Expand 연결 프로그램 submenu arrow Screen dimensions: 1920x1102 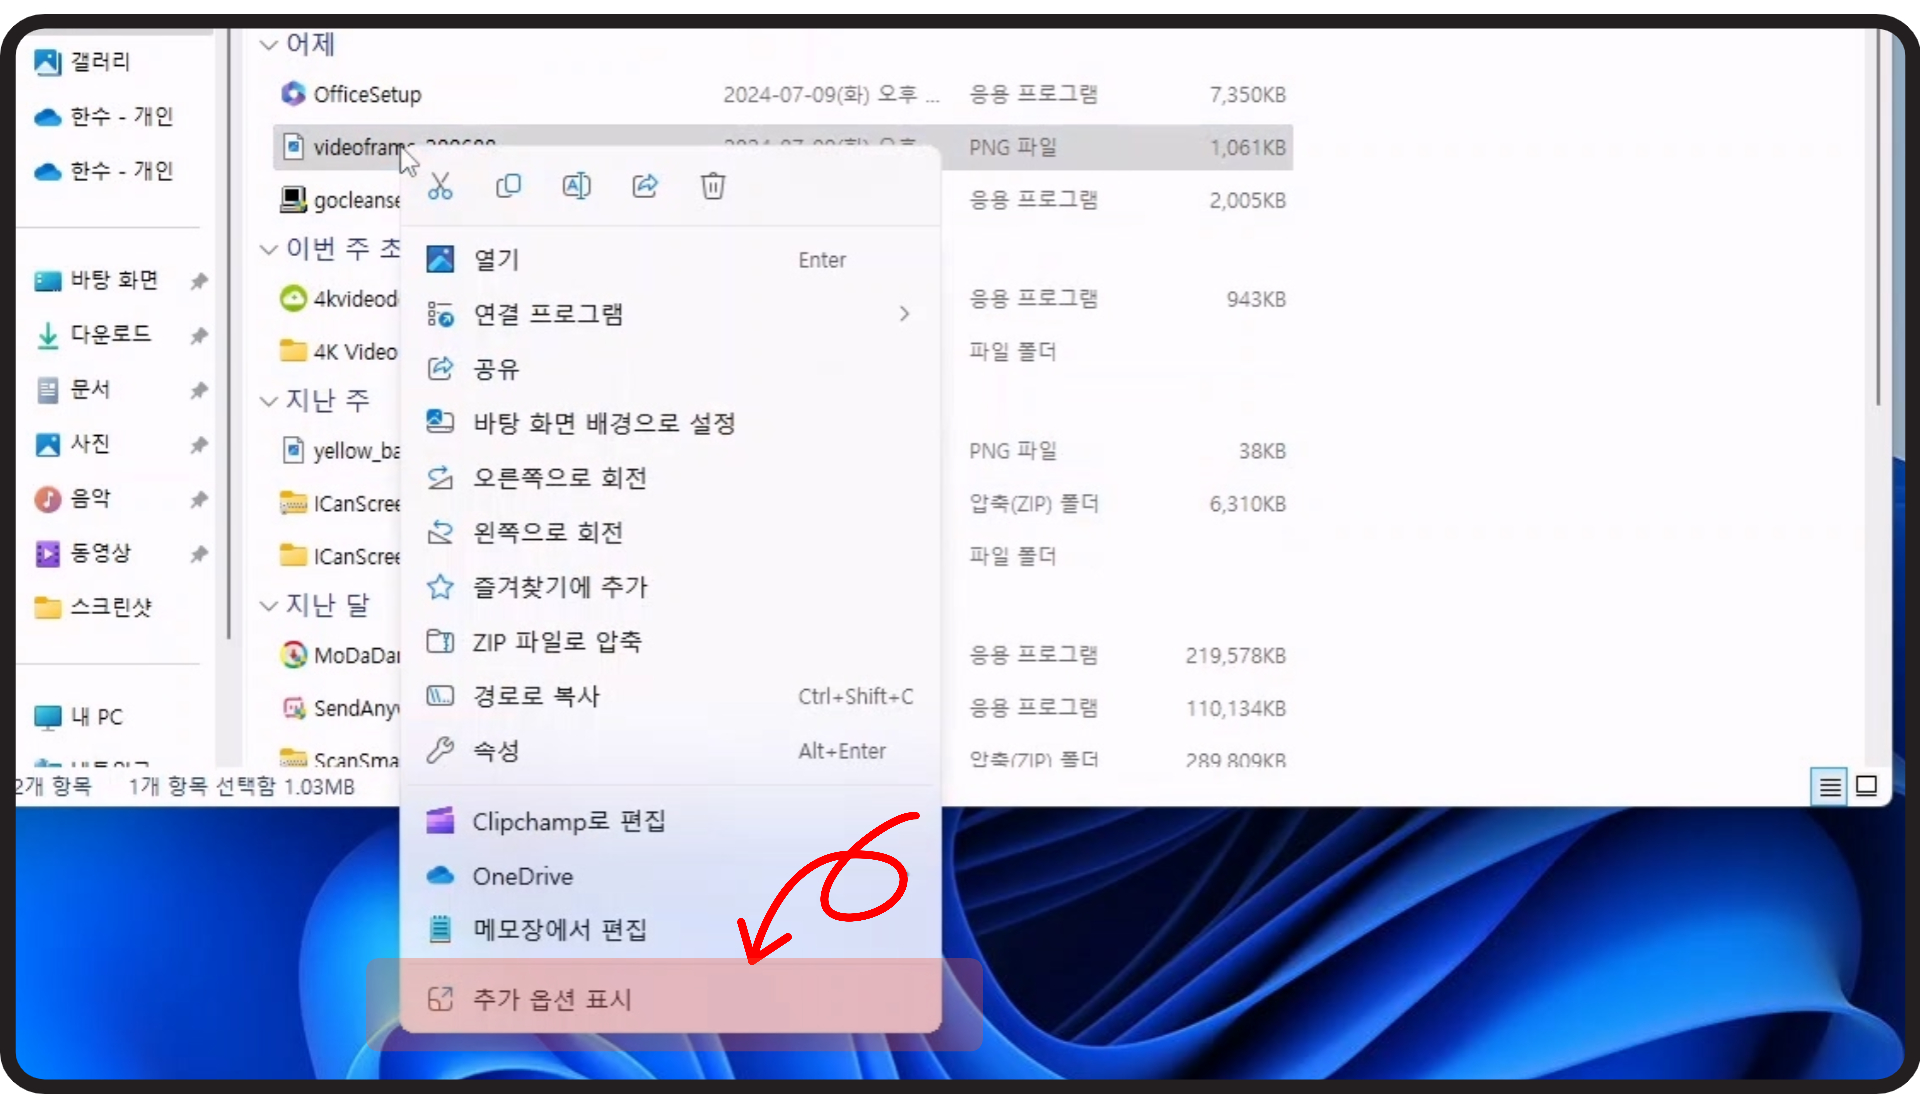point(904,314)
